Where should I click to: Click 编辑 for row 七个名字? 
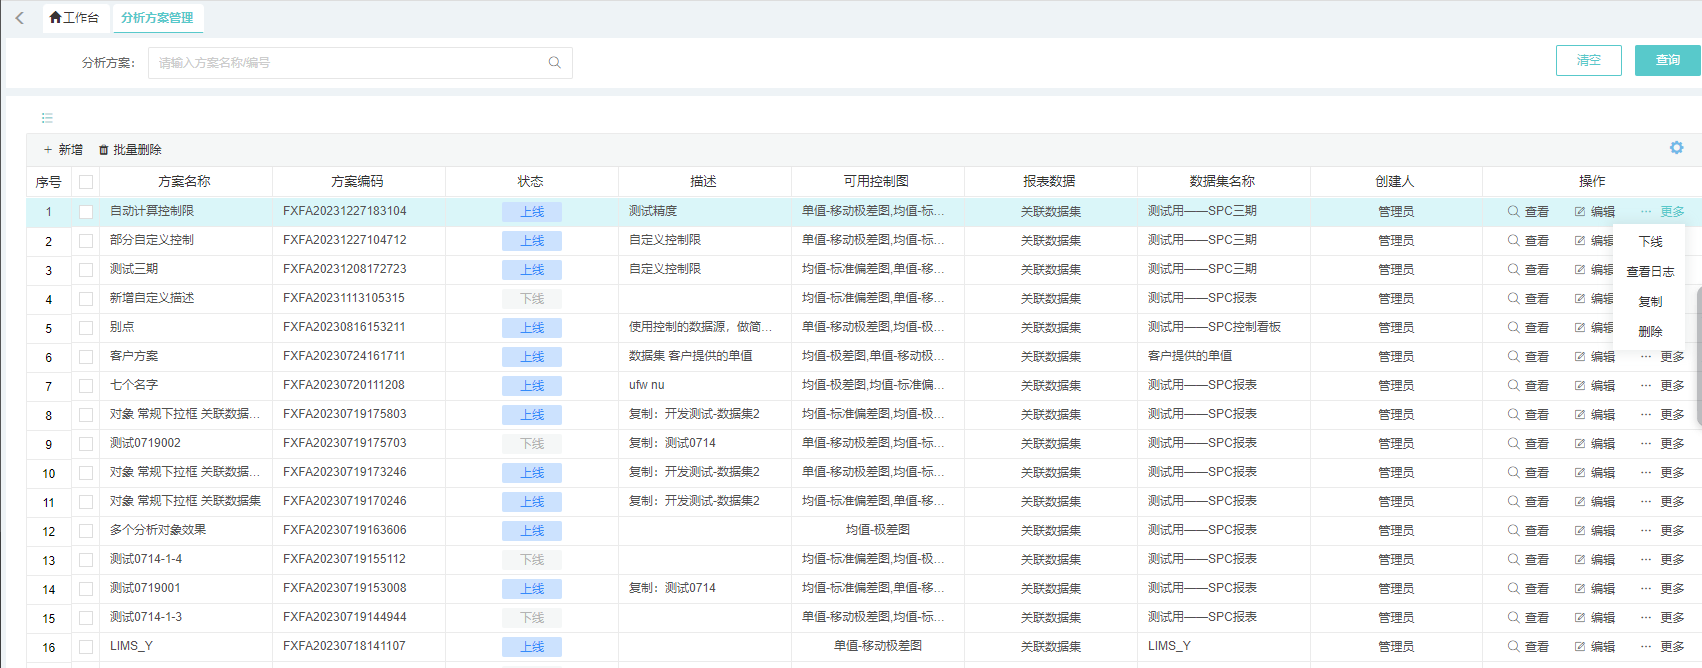coord(1594,386)
